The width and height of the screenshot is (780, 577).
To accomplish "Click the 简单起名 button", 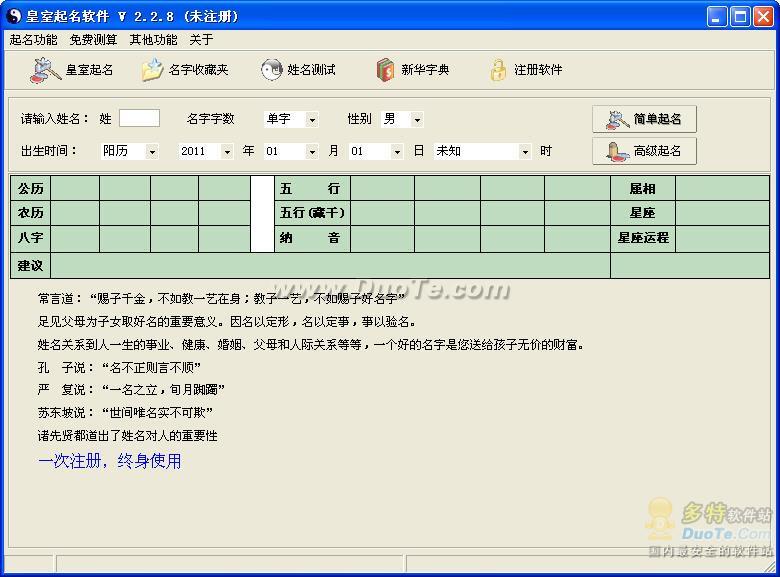I will 644,119.
